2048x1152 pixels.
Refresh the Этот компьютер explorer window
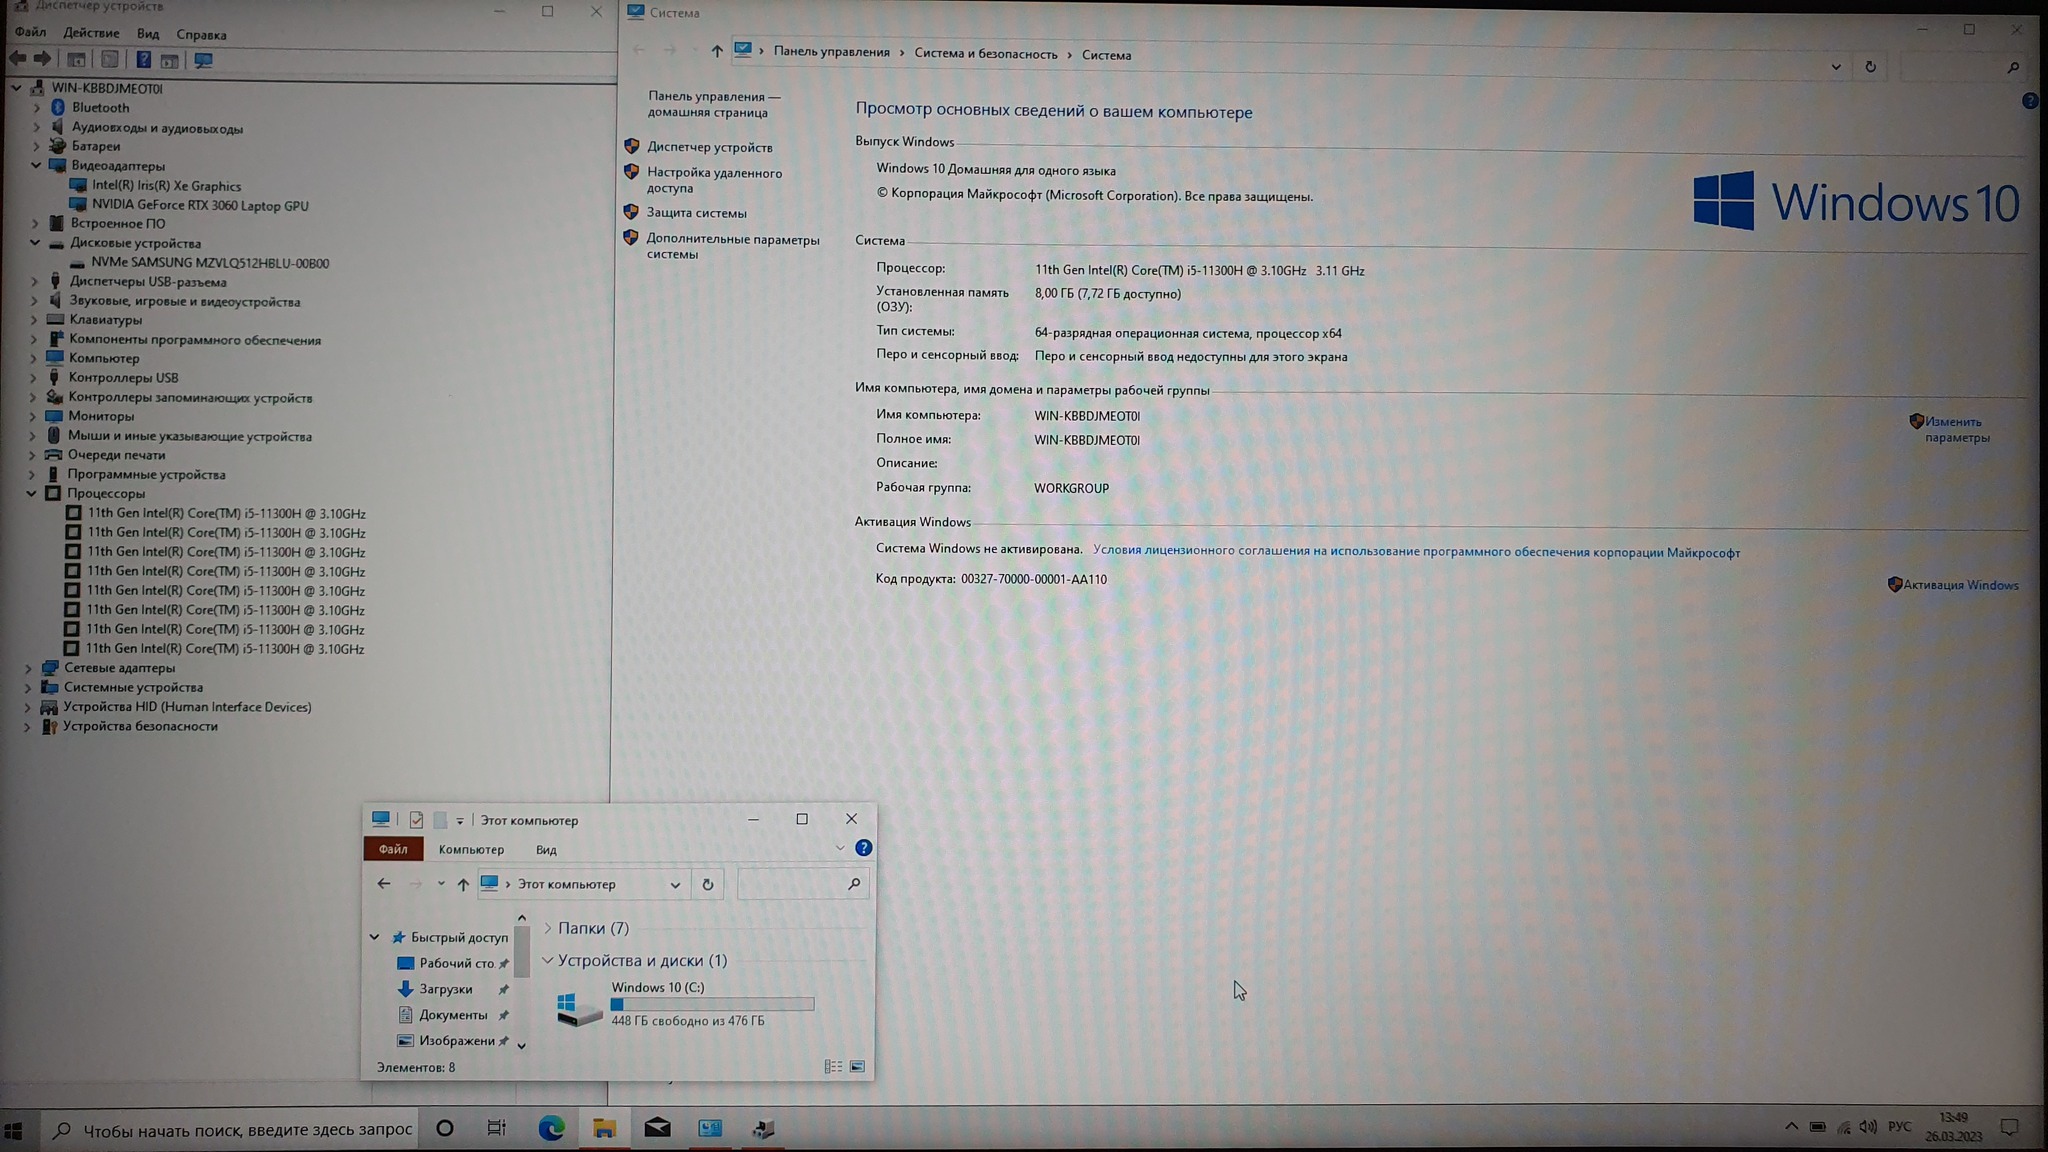707,884
